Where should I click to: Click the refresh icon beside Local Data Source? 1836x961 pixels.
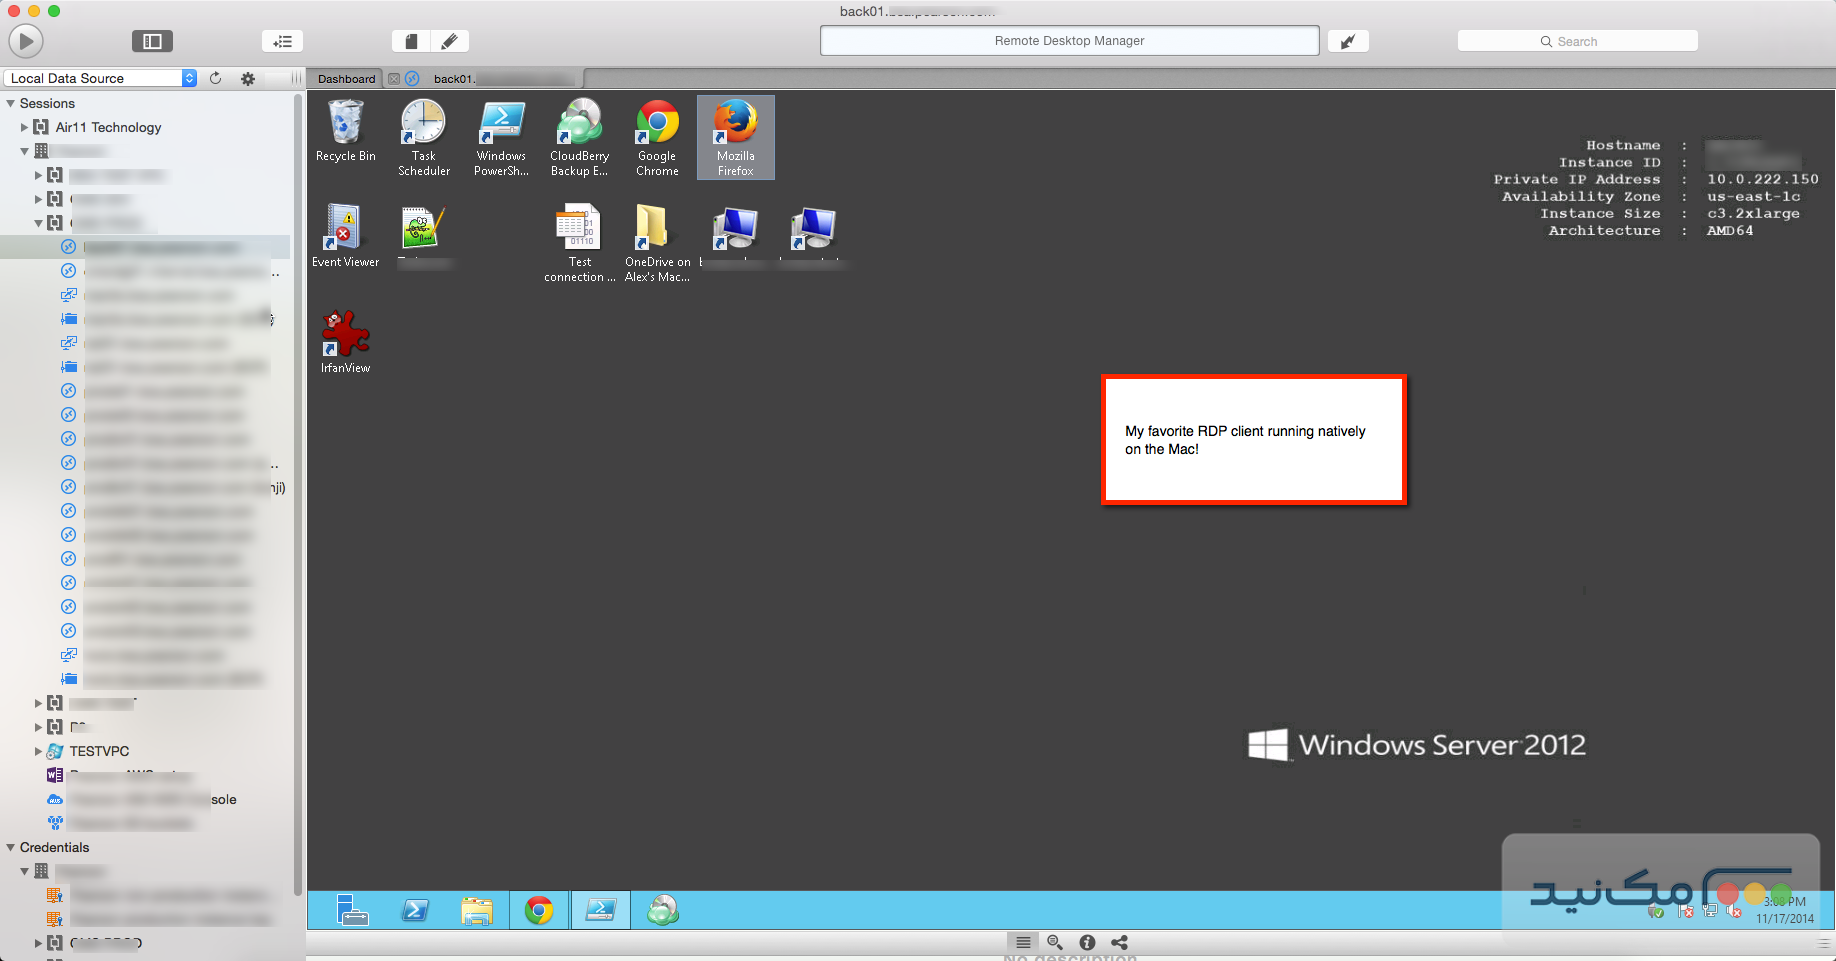click(215, 78)
